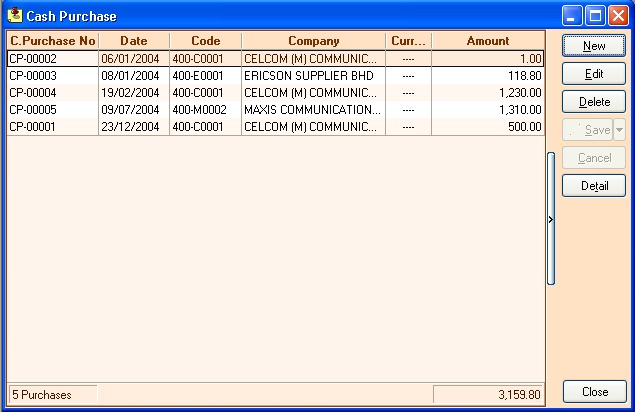The image size is (635, 412).
Task: Click date 06/01/2004
Action: [130, 59]
